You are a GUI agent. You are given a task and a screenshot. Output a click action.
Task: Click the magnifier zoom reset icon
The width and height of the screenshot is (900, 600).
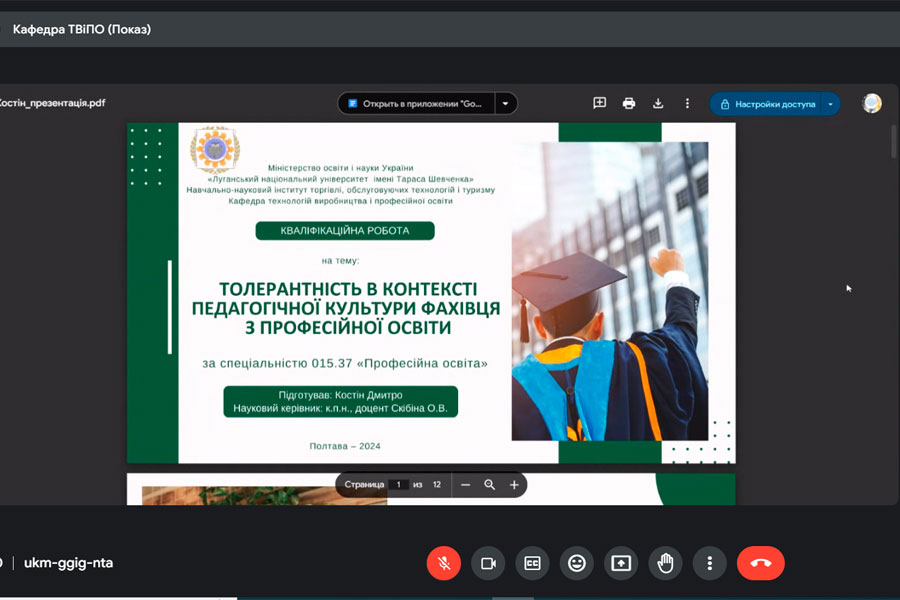click(x=490, y=485)
